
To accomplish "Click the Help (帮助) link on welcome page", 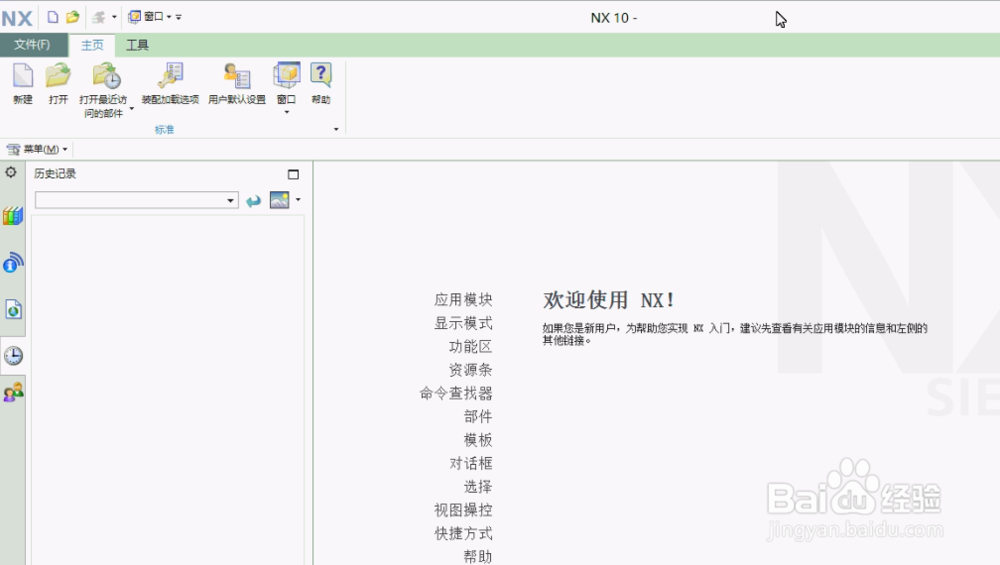I will (478, 557).
